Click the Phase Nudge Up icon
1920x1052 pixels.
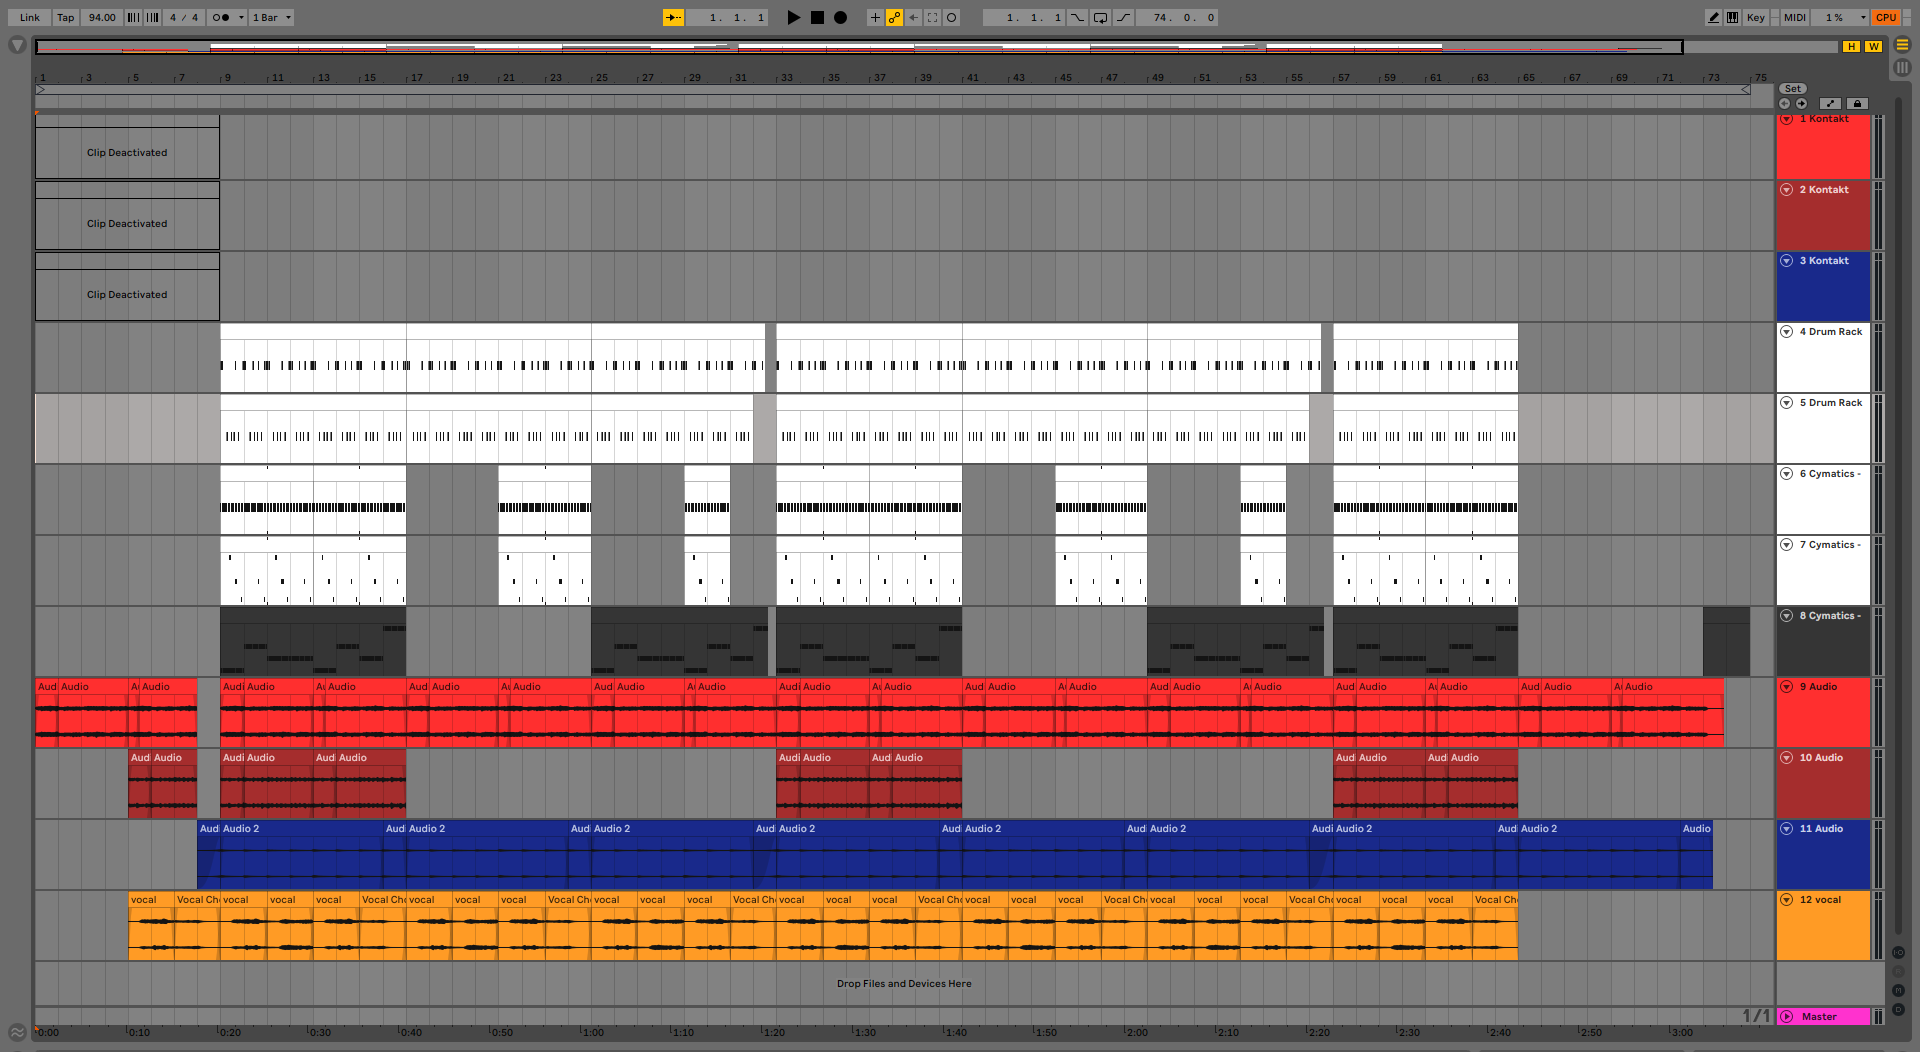coord(152,17)
